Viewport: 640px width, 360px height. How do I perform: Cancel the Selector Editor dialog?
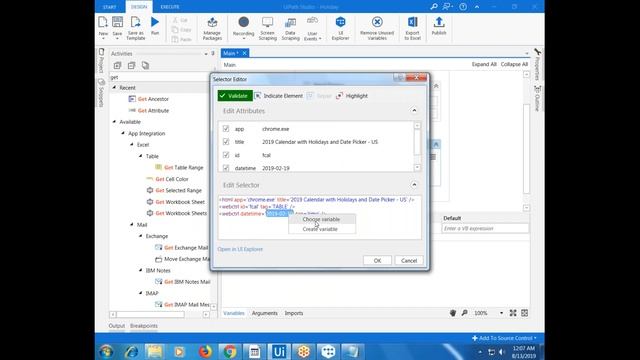[x=409, y=260]
